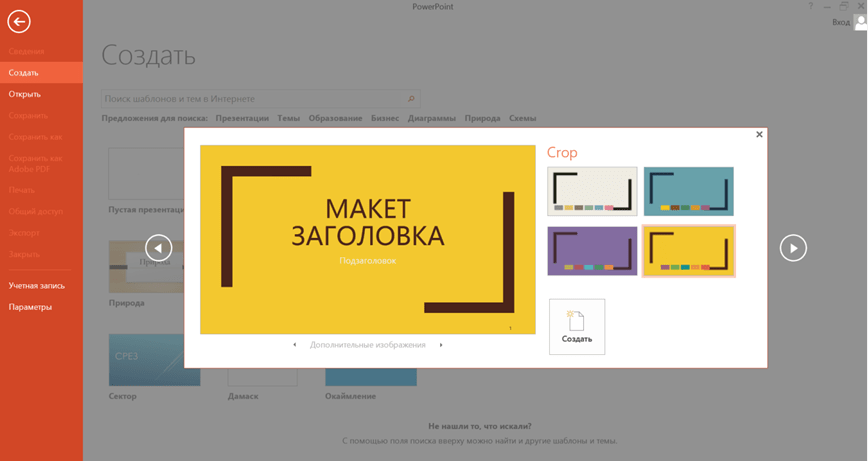Select the teal color variant thumbnail
This screenshot has height=461, width=868.
[688, 191]
